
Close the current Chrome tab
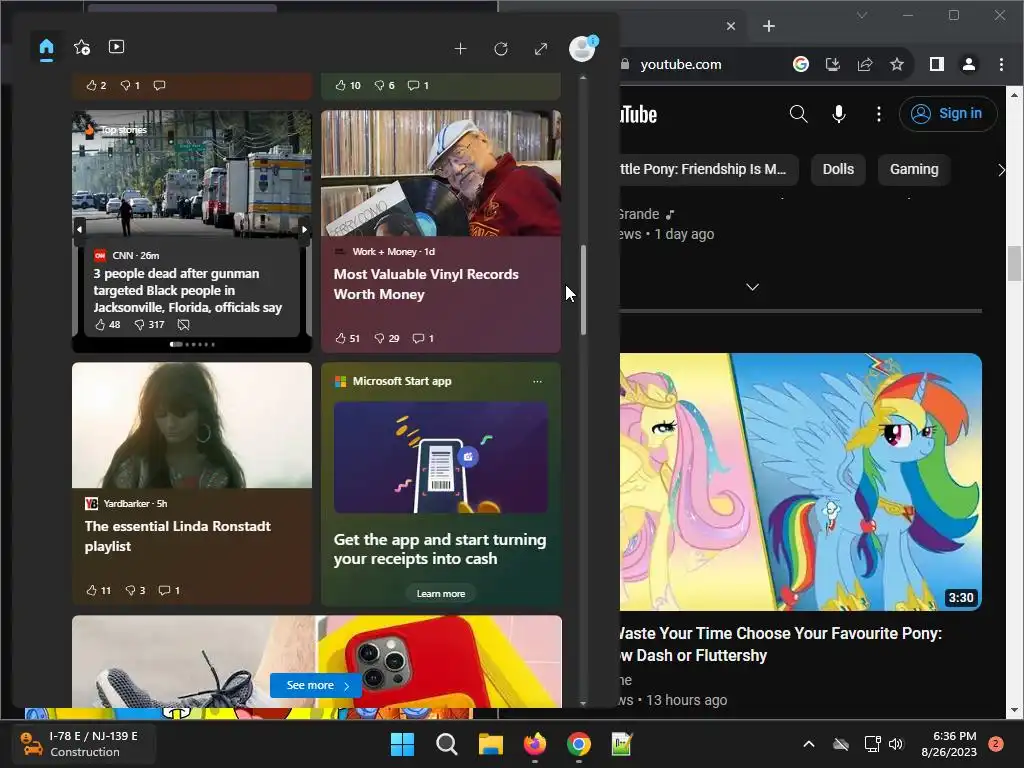pyautogui.click(x=731, y=26)
